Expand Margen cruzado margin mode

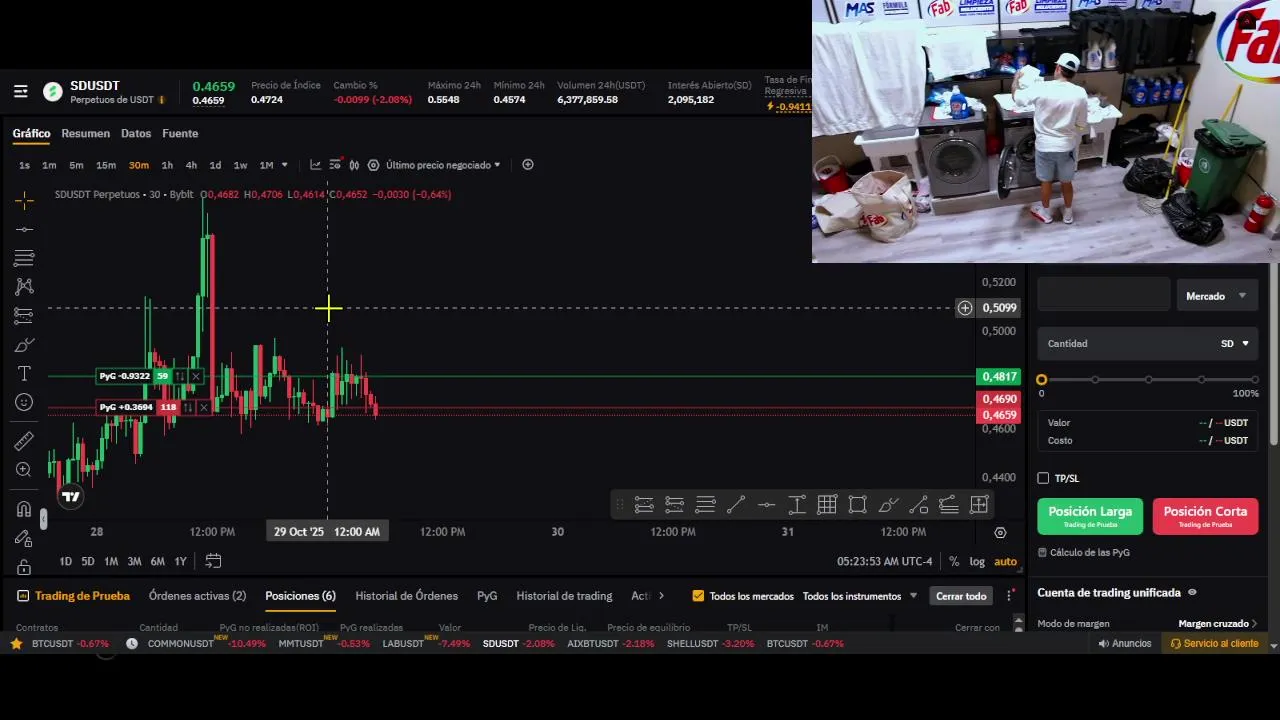coord(1218,624)
